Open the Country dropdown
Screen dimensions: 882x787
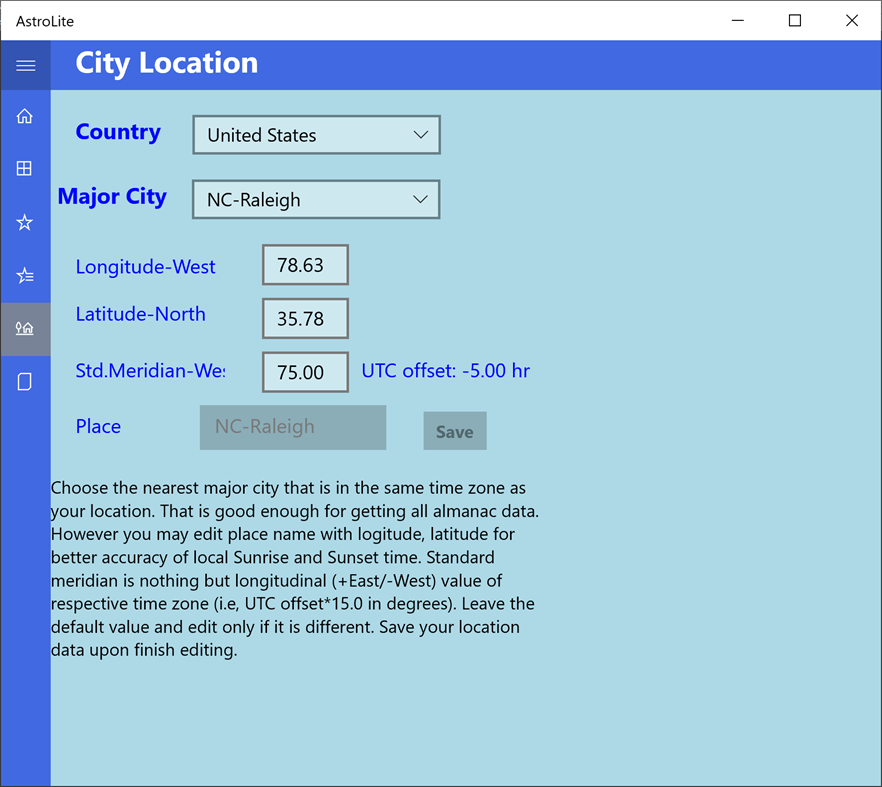point(315,134)
